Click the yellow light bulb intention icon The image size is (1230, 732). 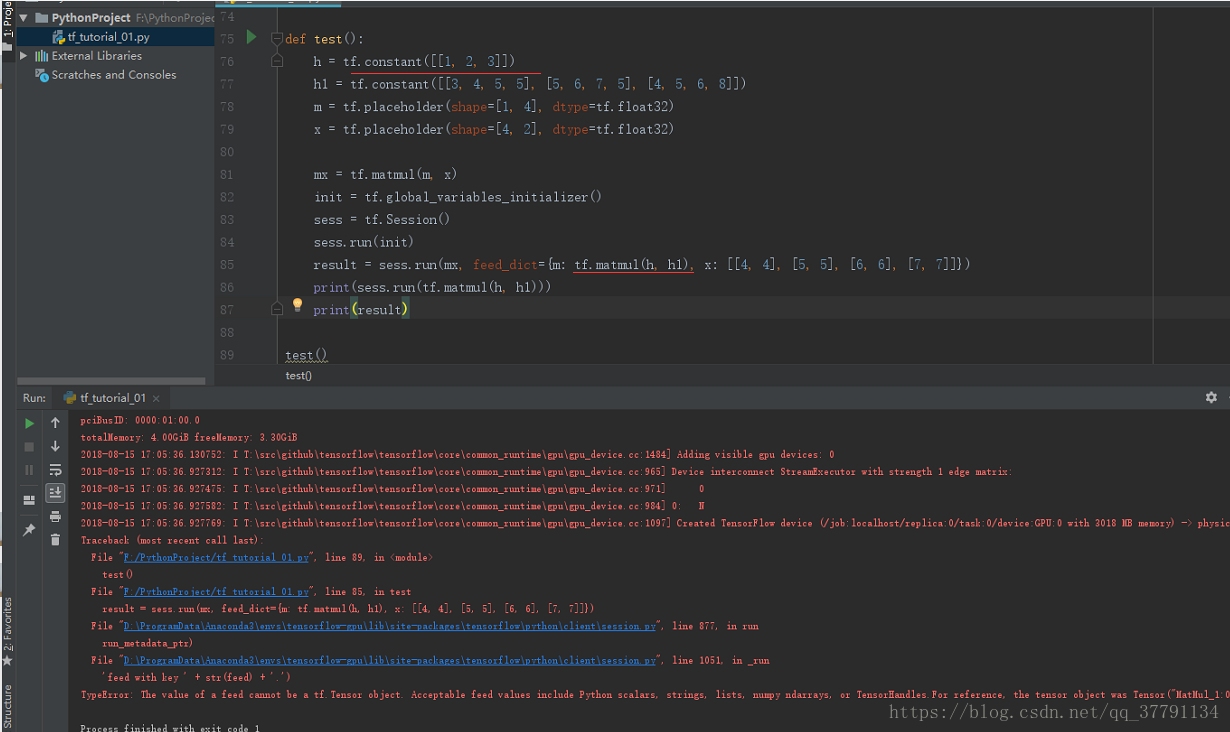point(297,305)
